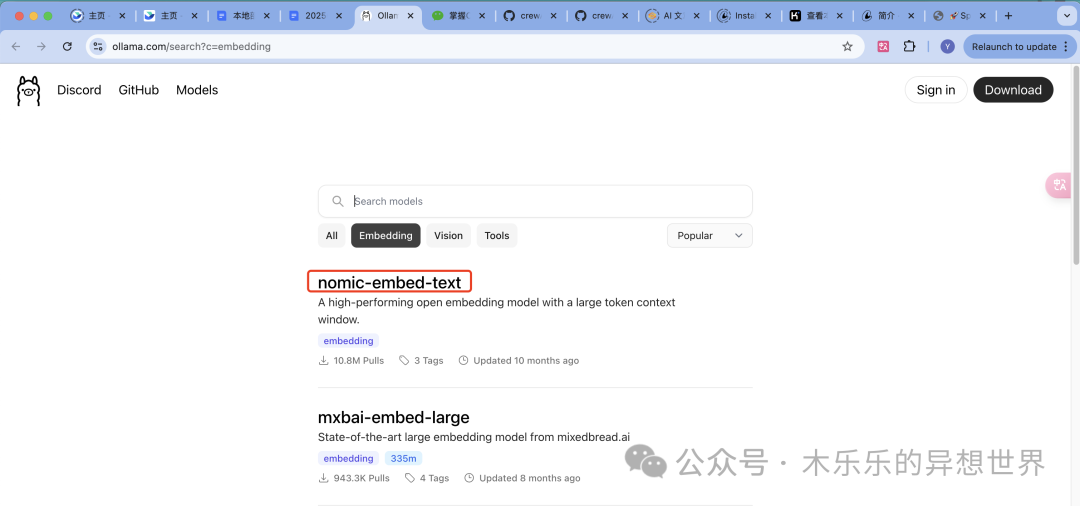Screen dimensions: 1080x506
Task: Switch to the Sp tab
Action: pos(960,16)
